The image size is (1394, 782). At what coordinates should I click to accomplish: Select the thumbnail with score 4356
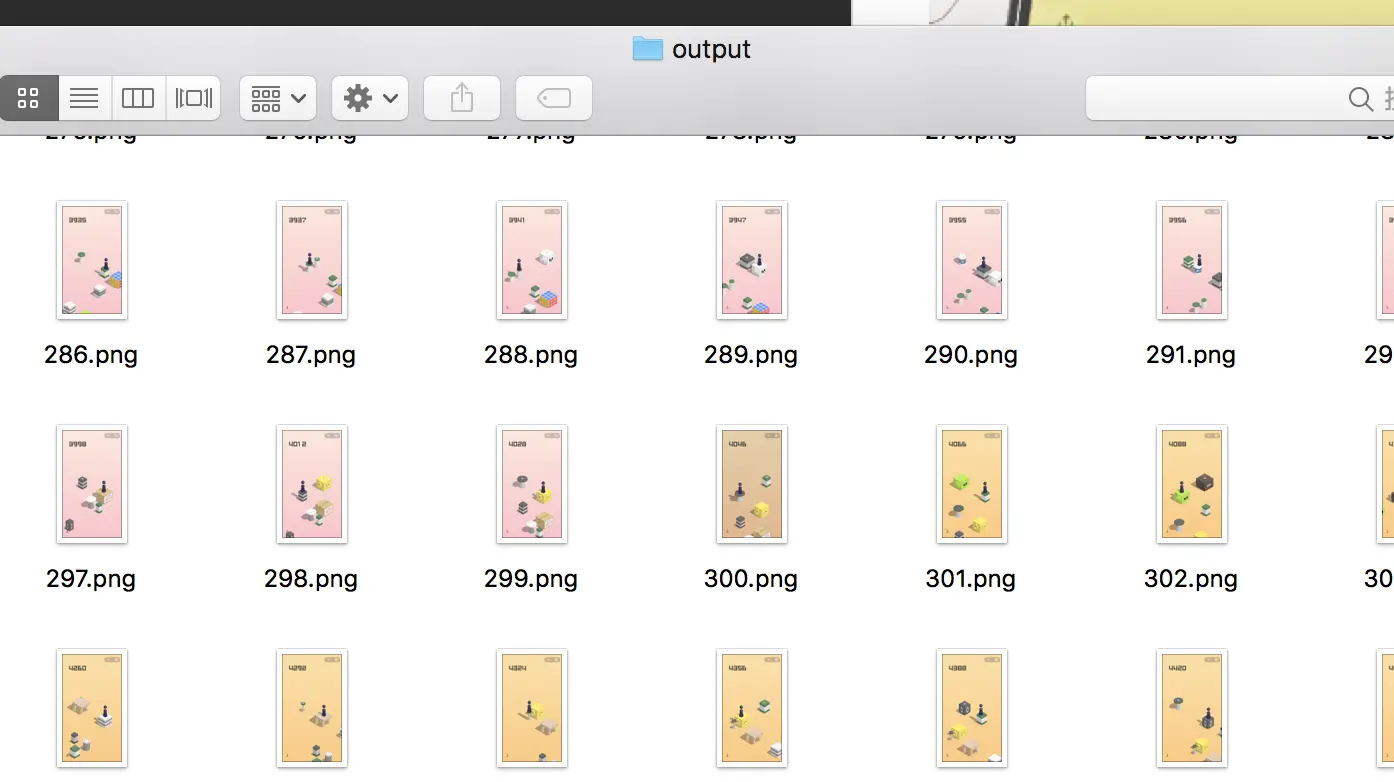click(752, 708)
